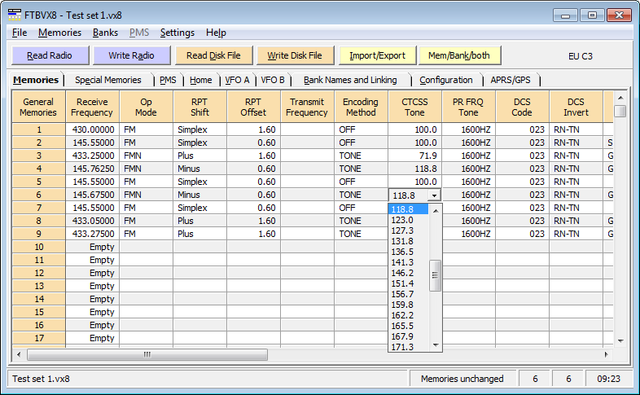This screenshot has height=395, width=640.
Task: Click the 09:23 clock in status bar
Action: (x=609, y=379)
